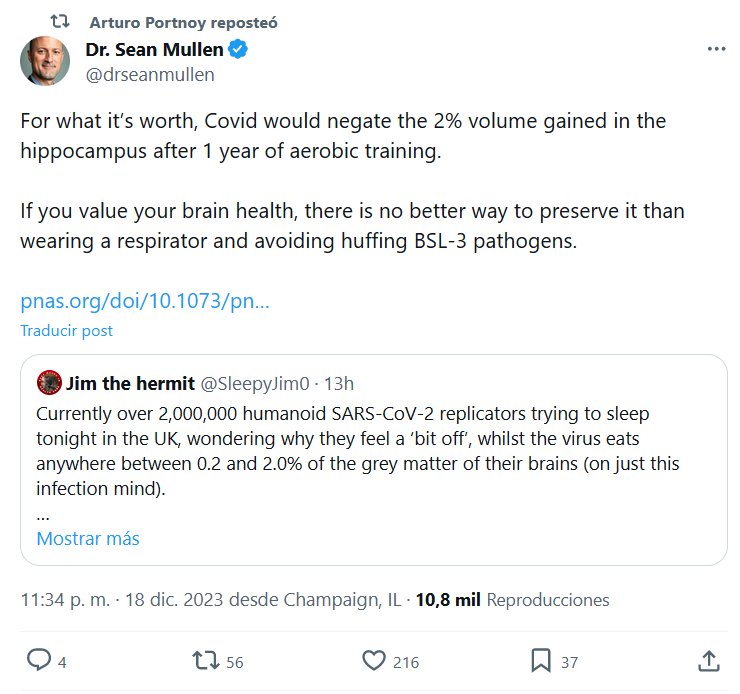The image size is (740, 694).
Task: Open the share post icon
Action: [707, 661]
